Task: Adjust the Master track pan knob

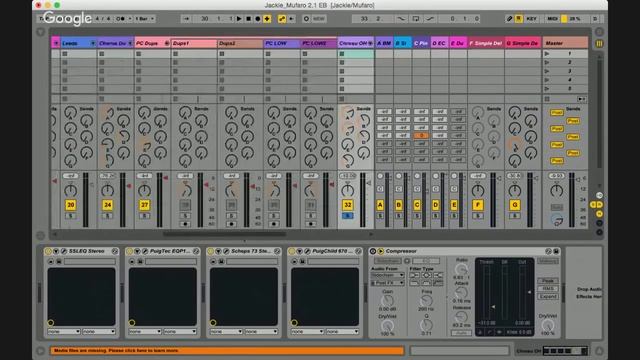Action: [556, 190]
